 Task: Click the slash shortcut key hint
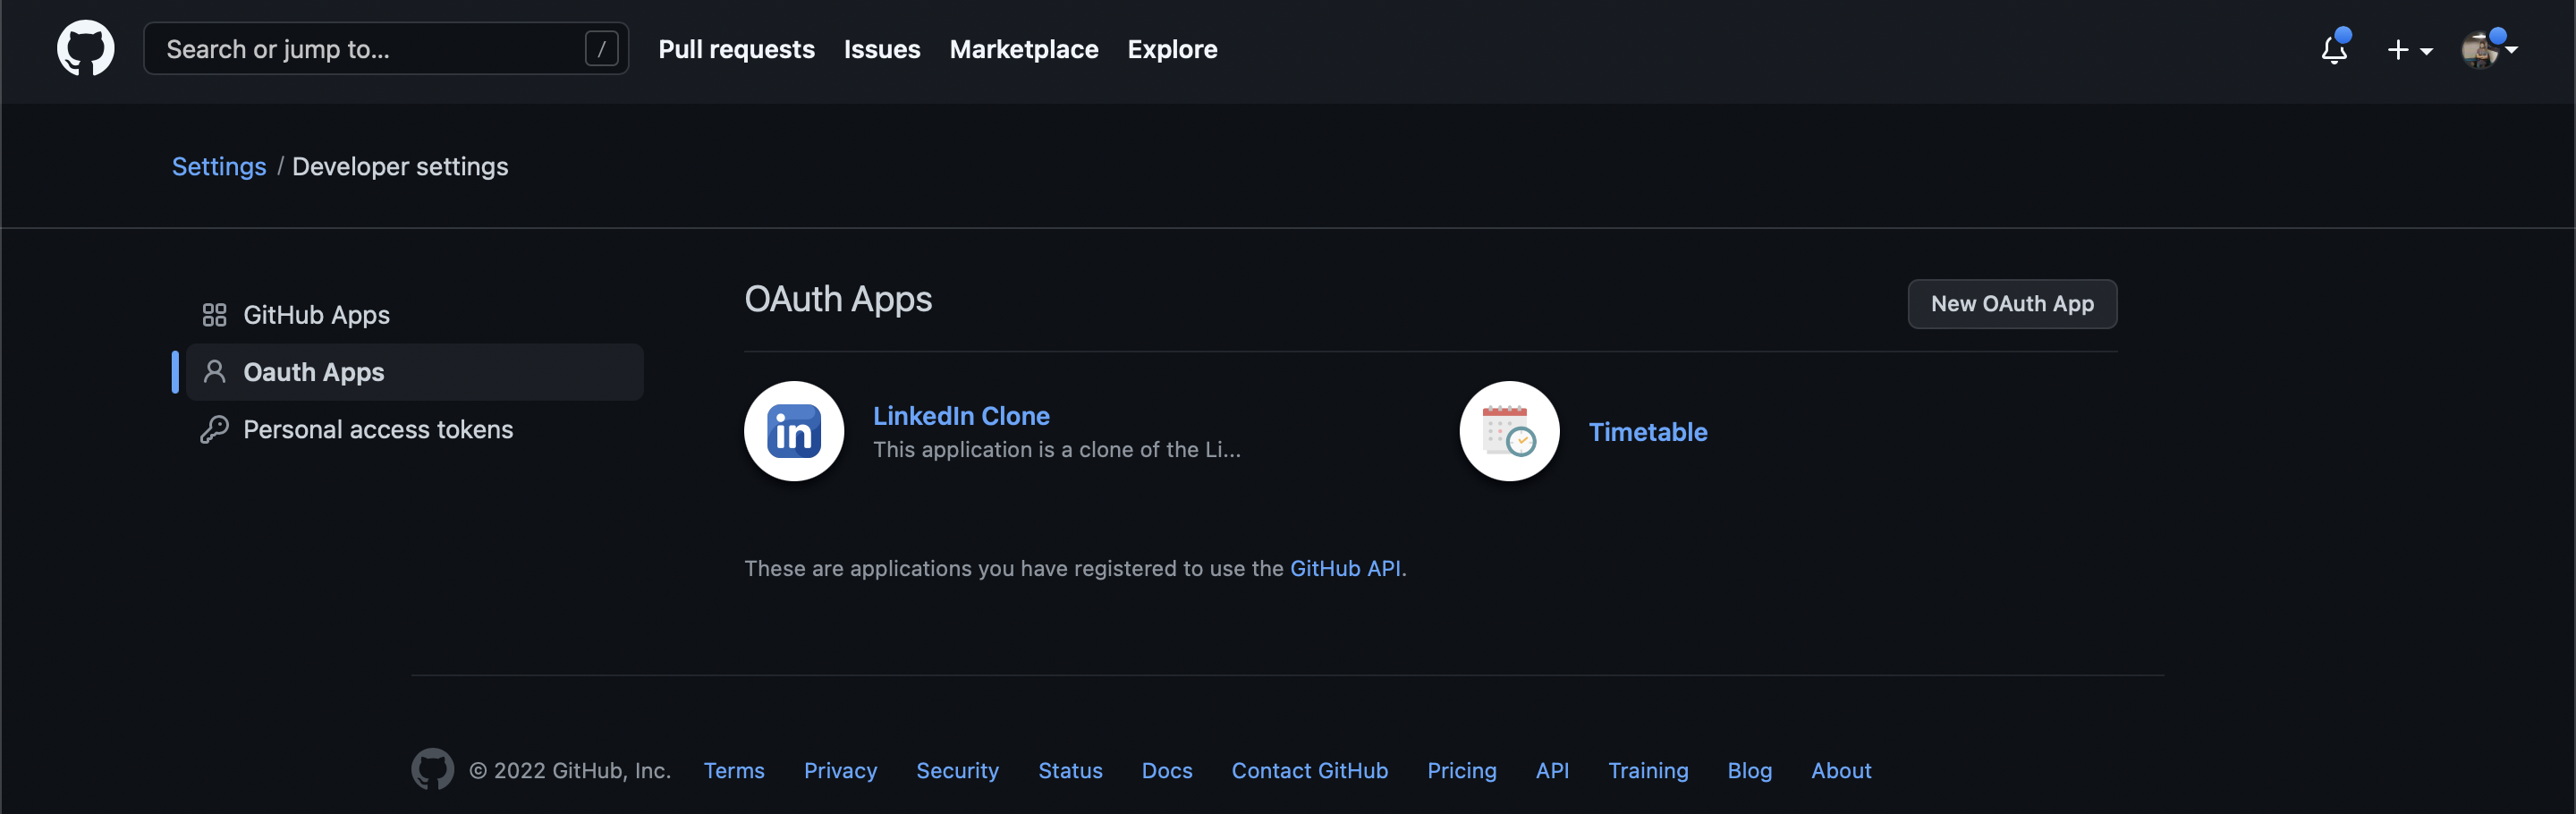(601, 48)
